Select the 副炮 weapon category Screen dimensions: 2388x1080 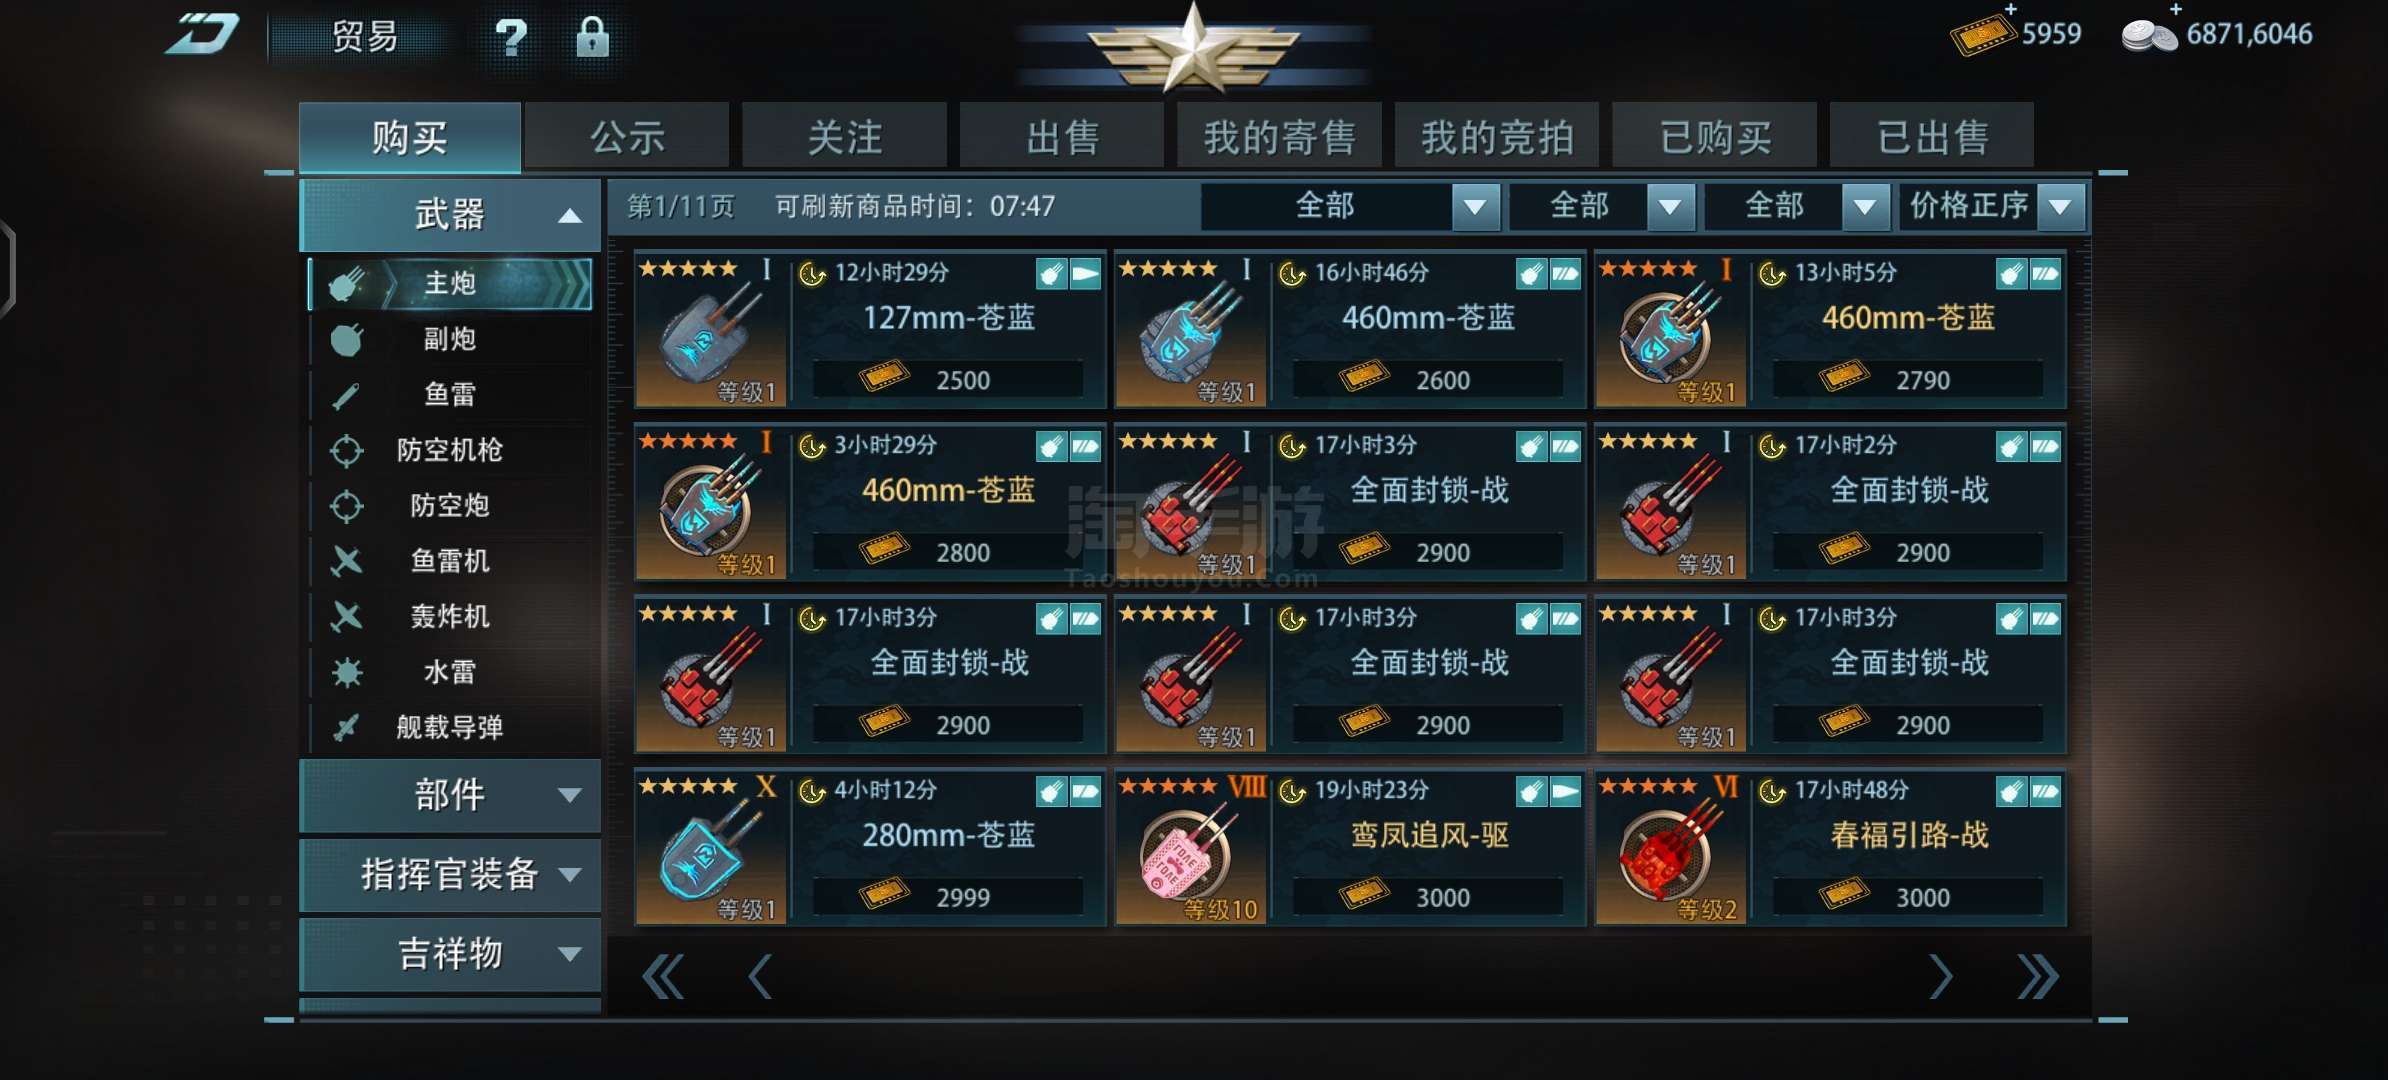[x=450, y=339]
